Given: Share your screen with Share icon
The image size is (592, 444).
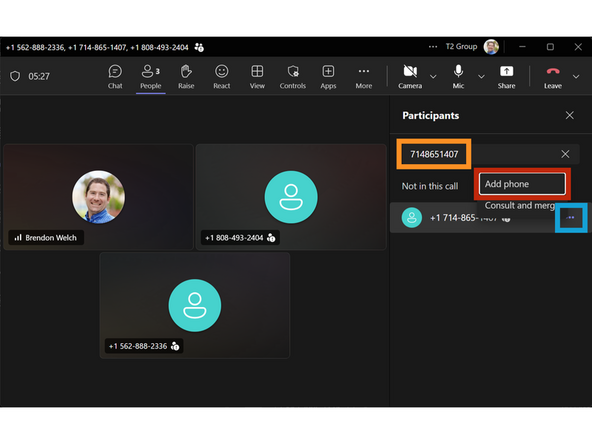Looking at the screenshot, I should 506,76.
